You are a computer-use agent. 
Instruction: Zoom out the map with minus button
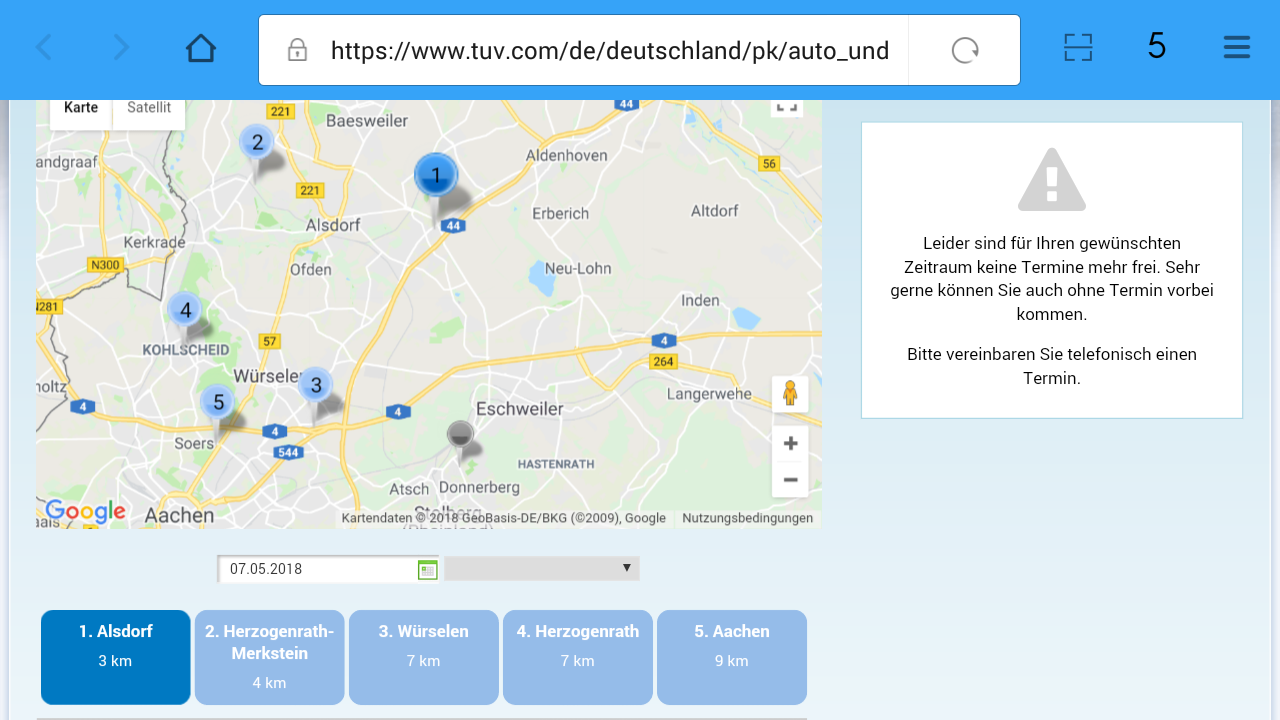tap(790, 480)
